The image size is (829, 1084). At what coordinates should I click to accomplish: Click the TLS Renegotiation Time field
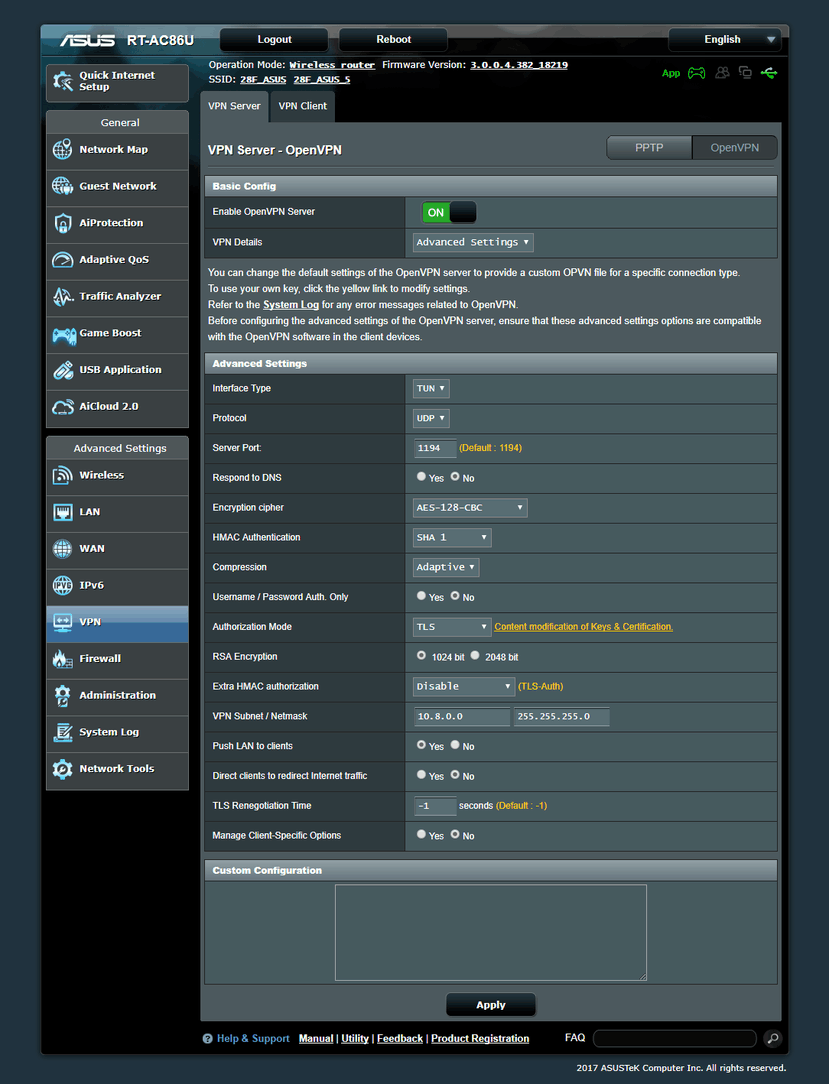tap(435, 805)
